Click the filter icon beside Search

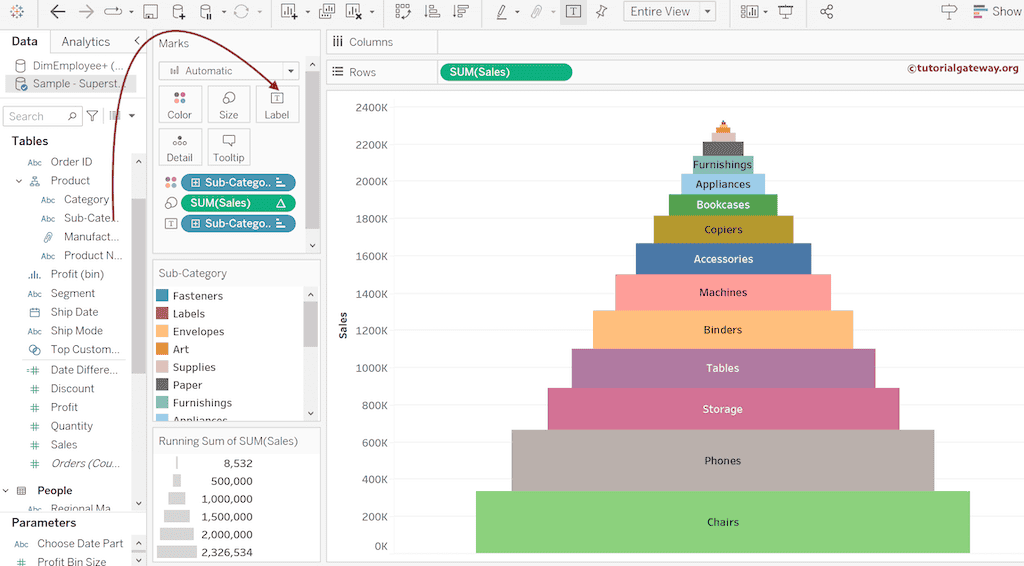(x=92, y=116)
